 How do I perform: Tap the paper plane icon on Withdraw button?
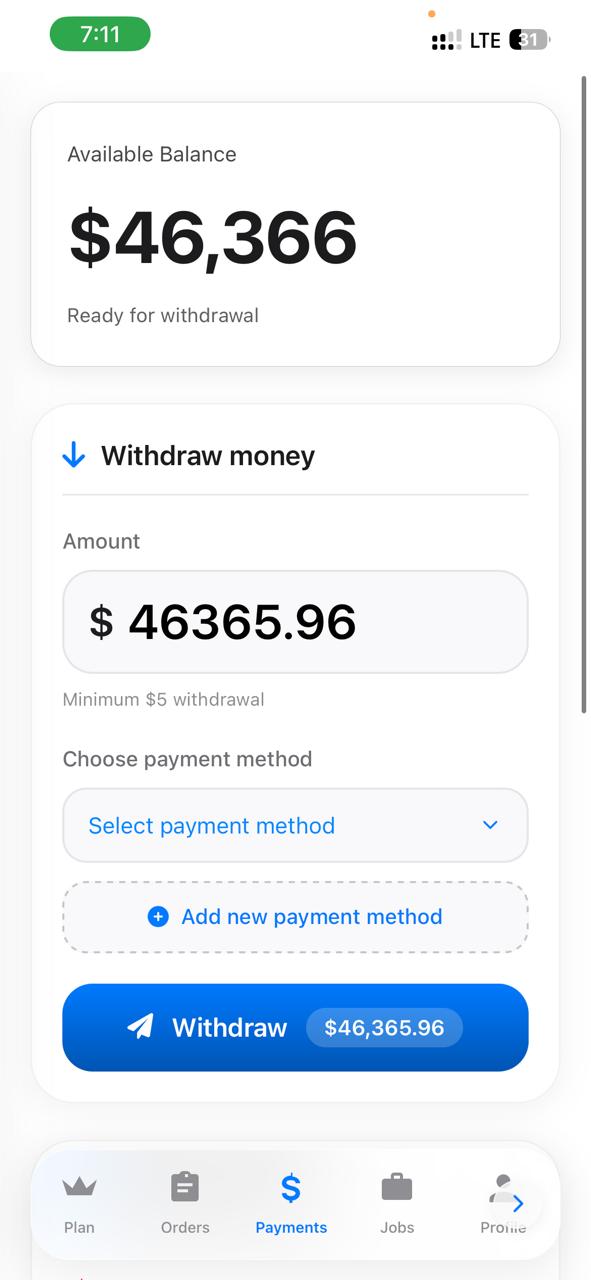(x=141, y=1026)
